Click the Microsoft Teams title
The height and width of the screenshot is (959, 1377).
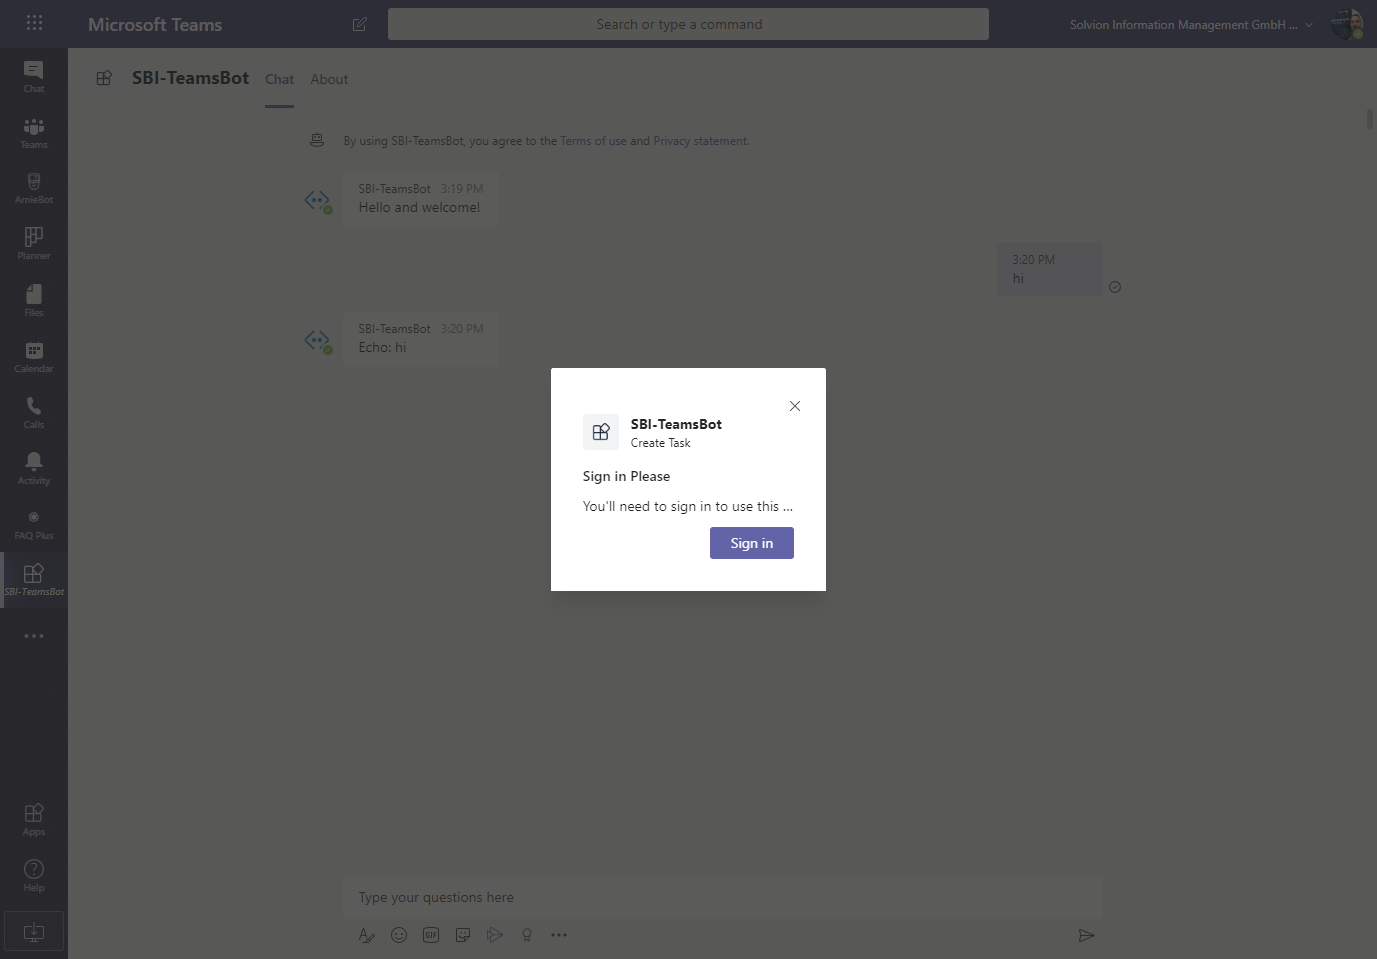155,24
